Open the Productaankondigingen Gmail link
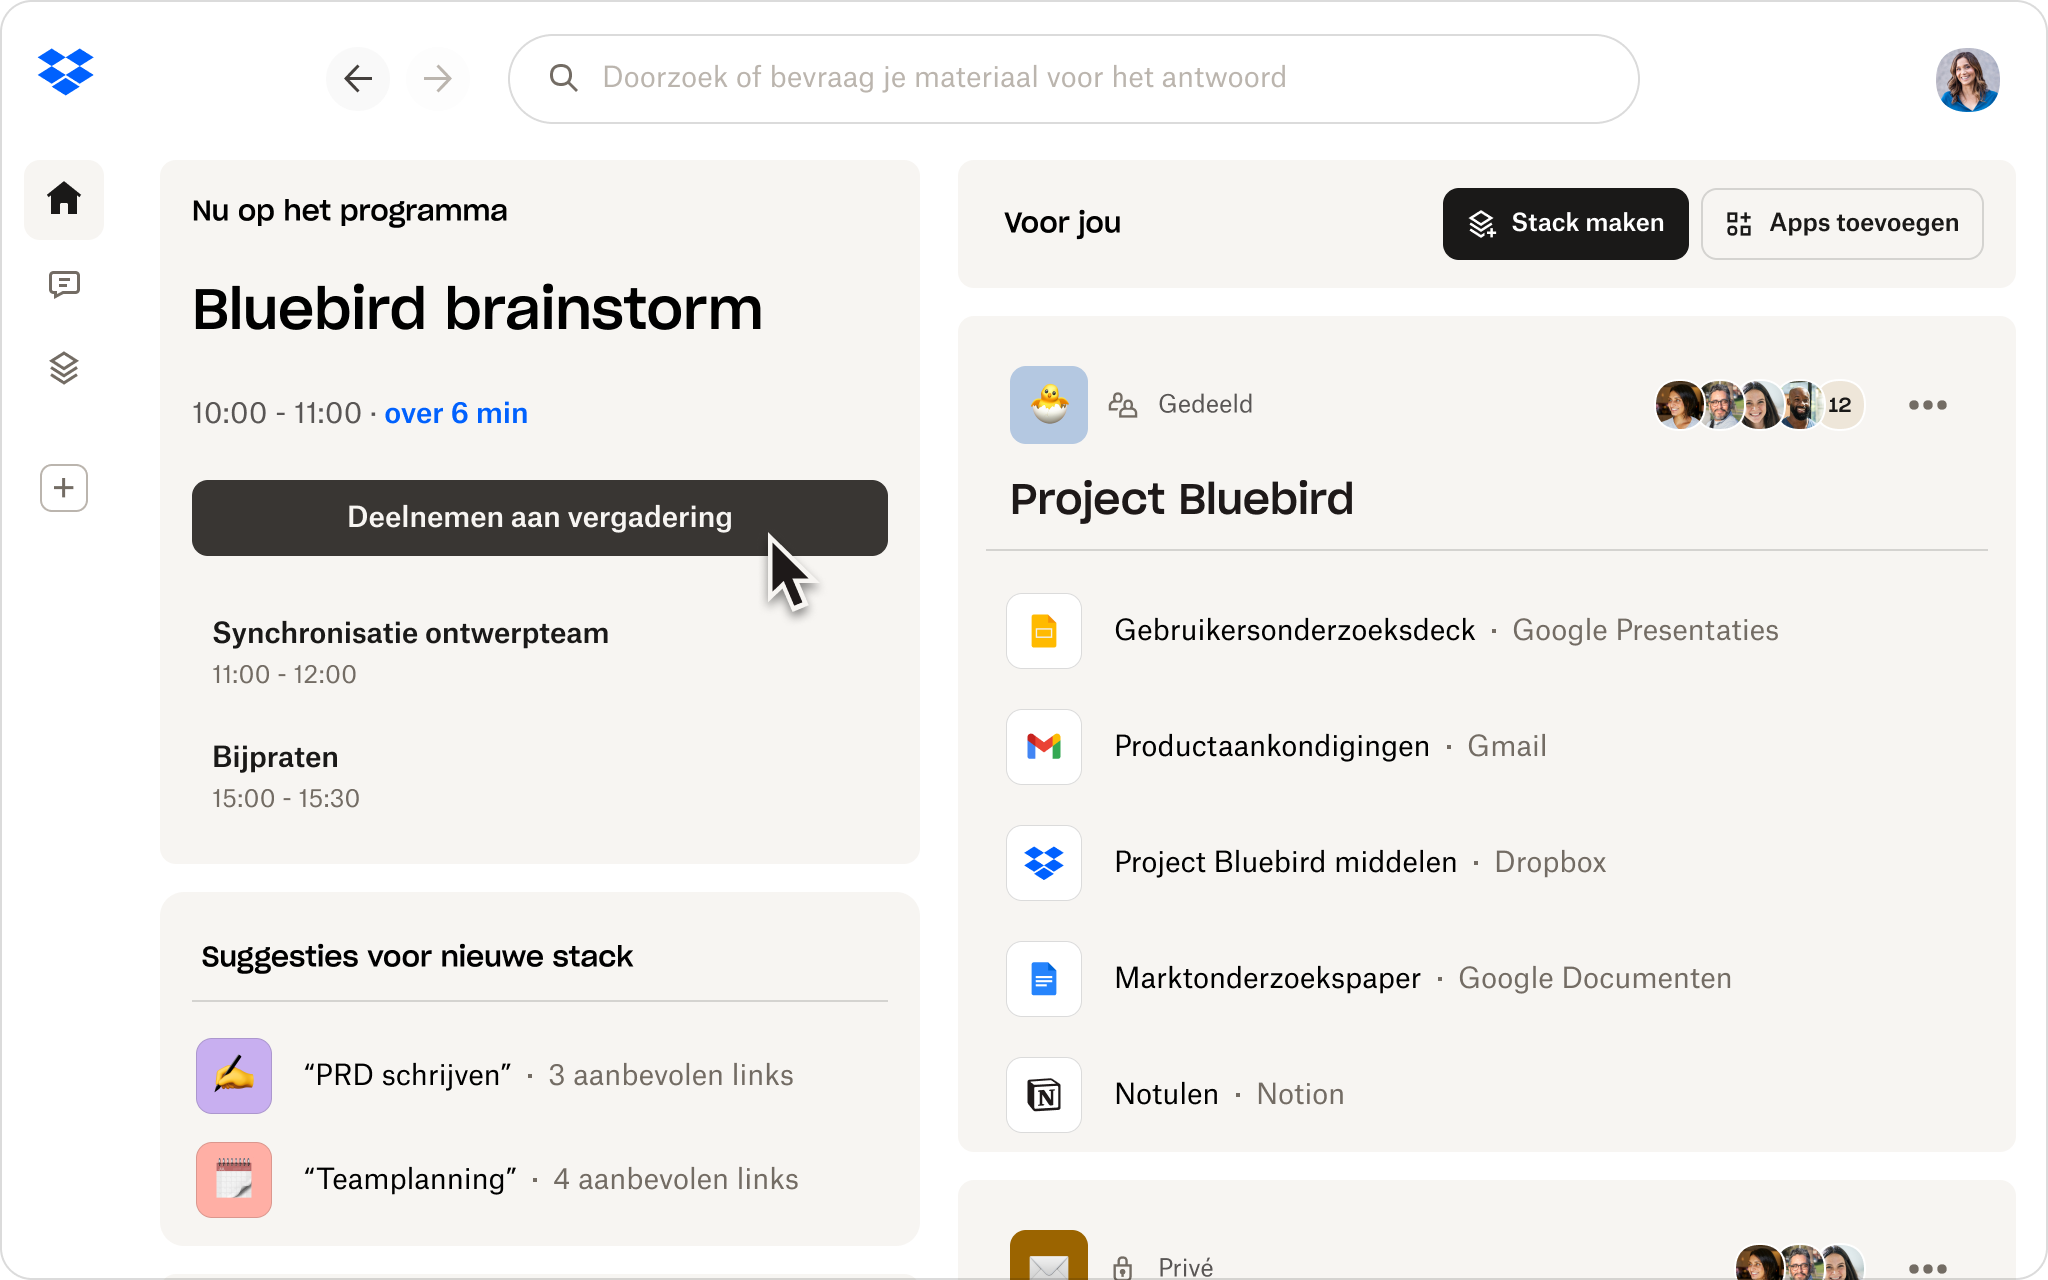This screenshot has height=1280, width=2048. click(x=1272, y=746)
